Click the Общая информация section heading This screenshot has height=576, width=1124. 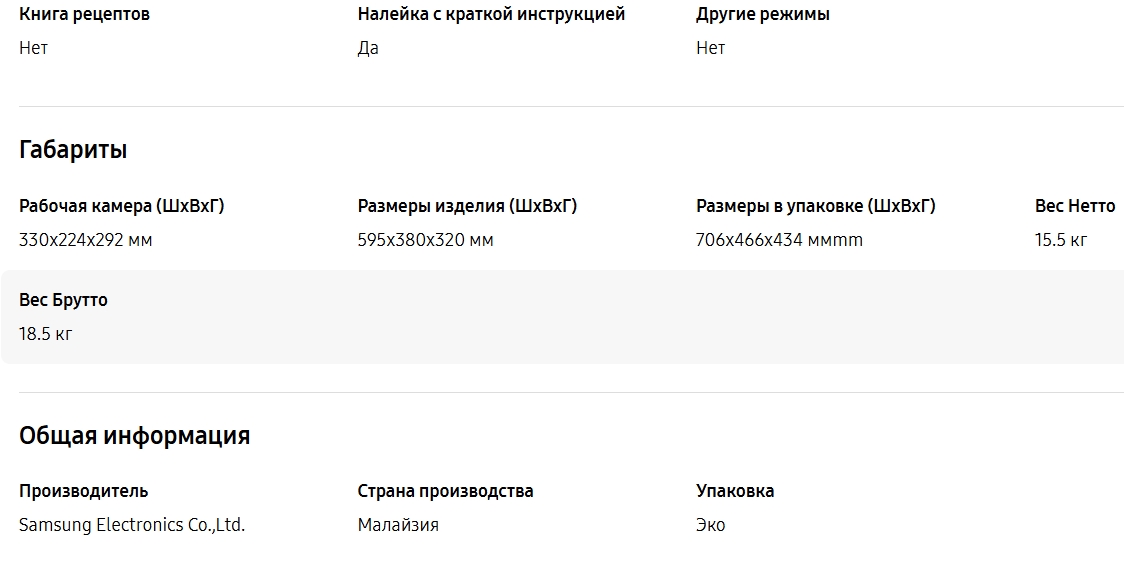(x=135, y=436)
